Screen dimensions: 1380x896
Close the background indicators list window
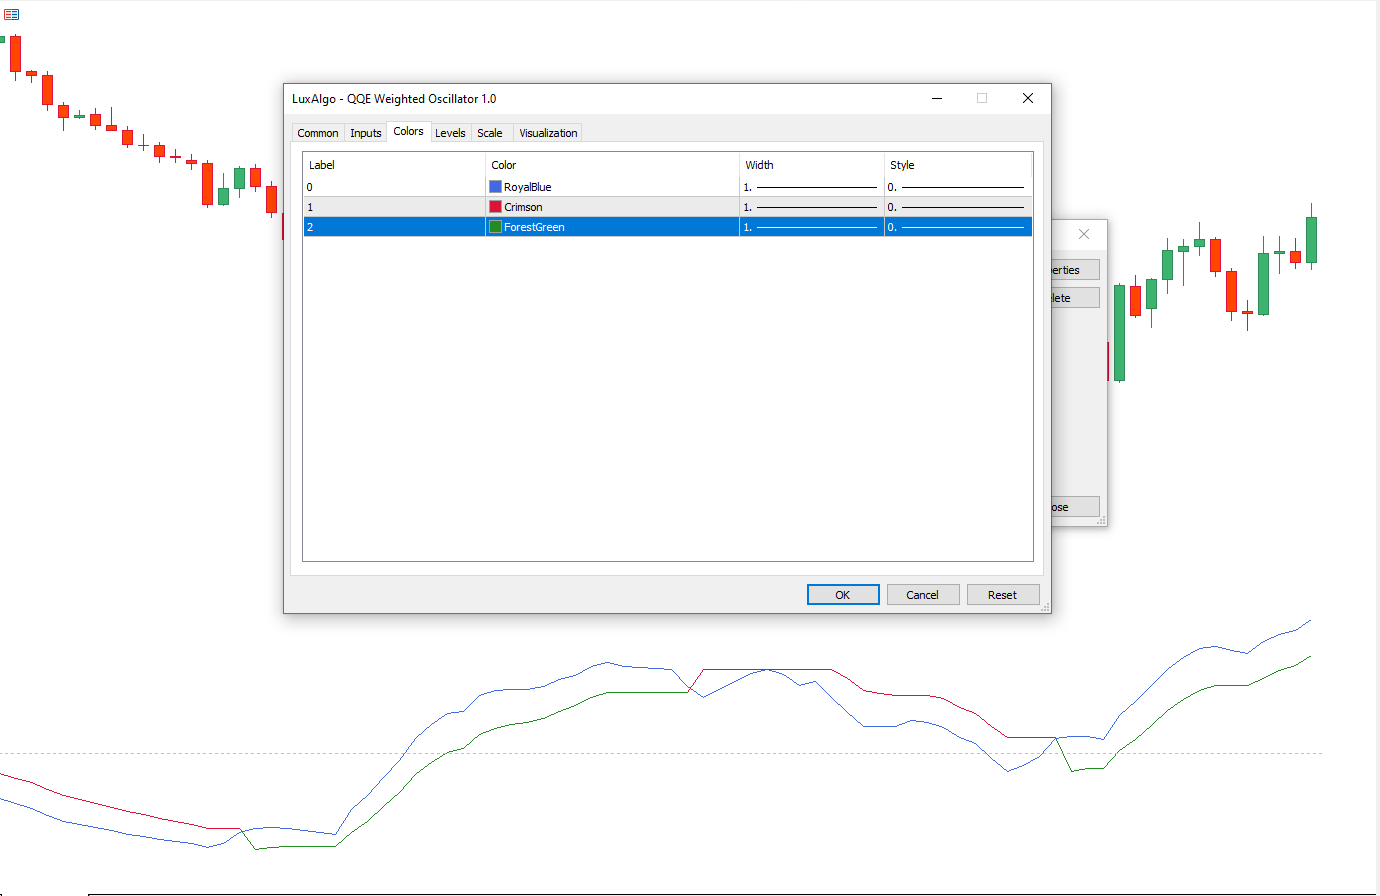1084,234
